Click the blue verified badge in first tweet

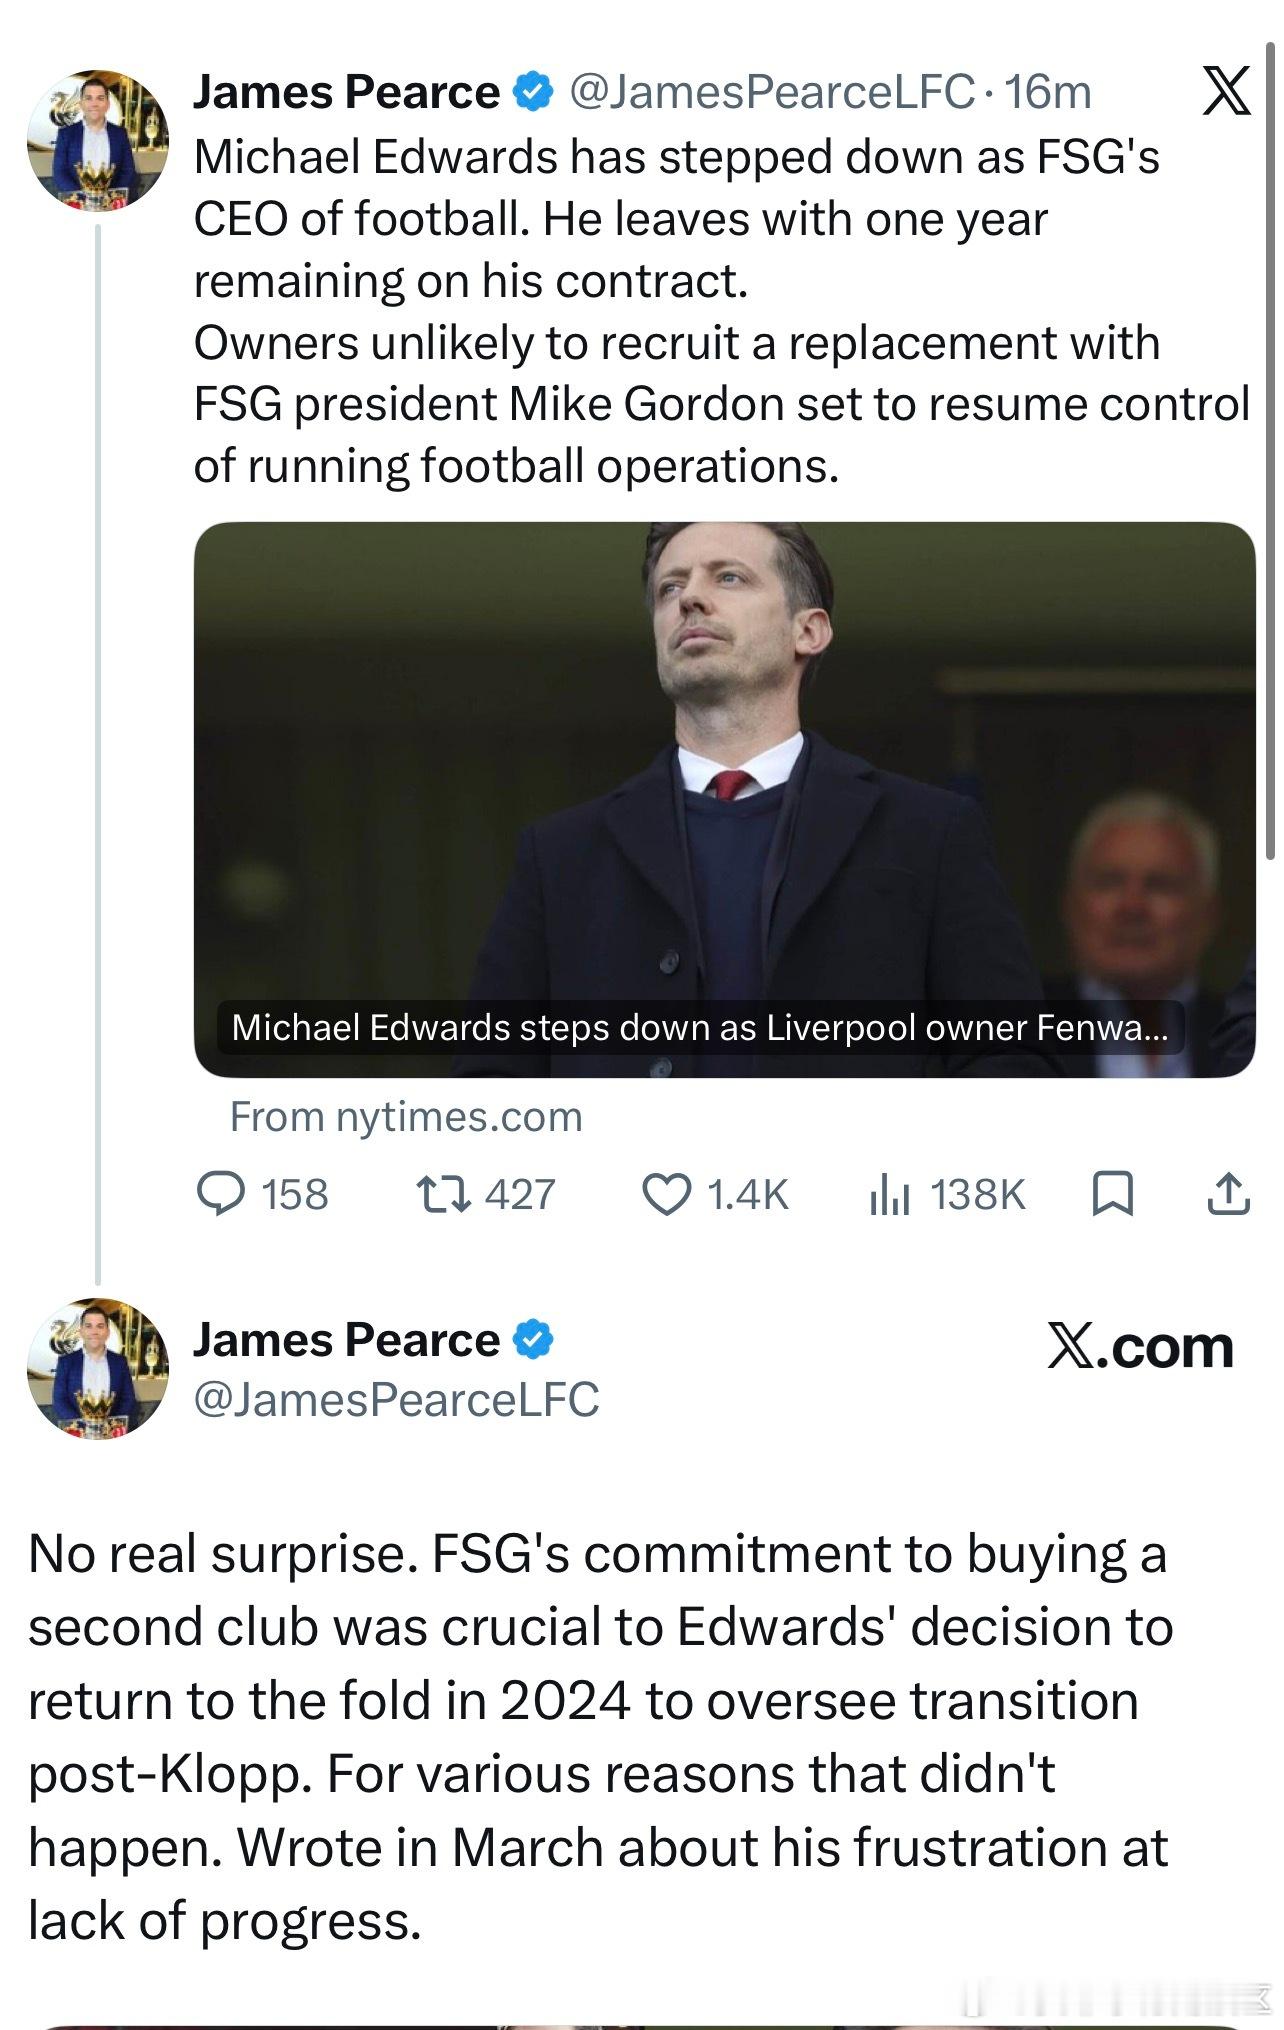533,92
